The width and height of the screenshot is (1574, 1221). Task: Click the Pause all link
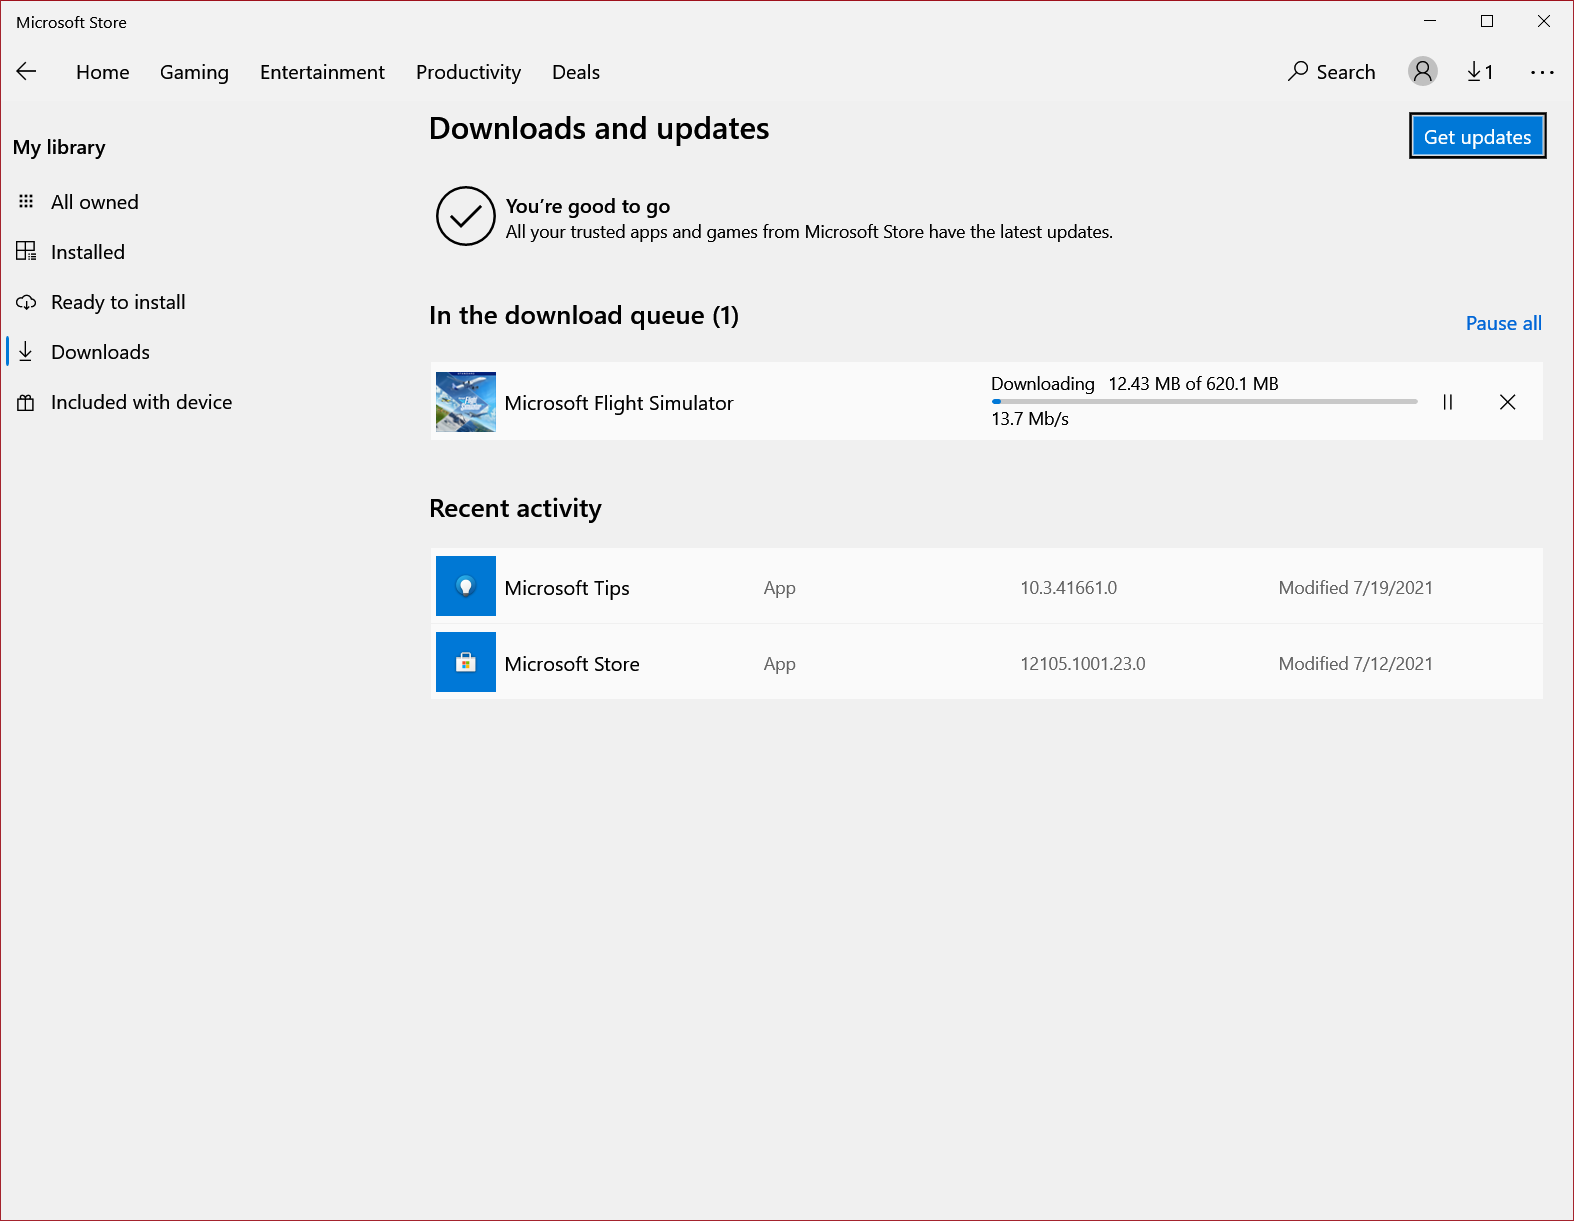click(1502, 323)
